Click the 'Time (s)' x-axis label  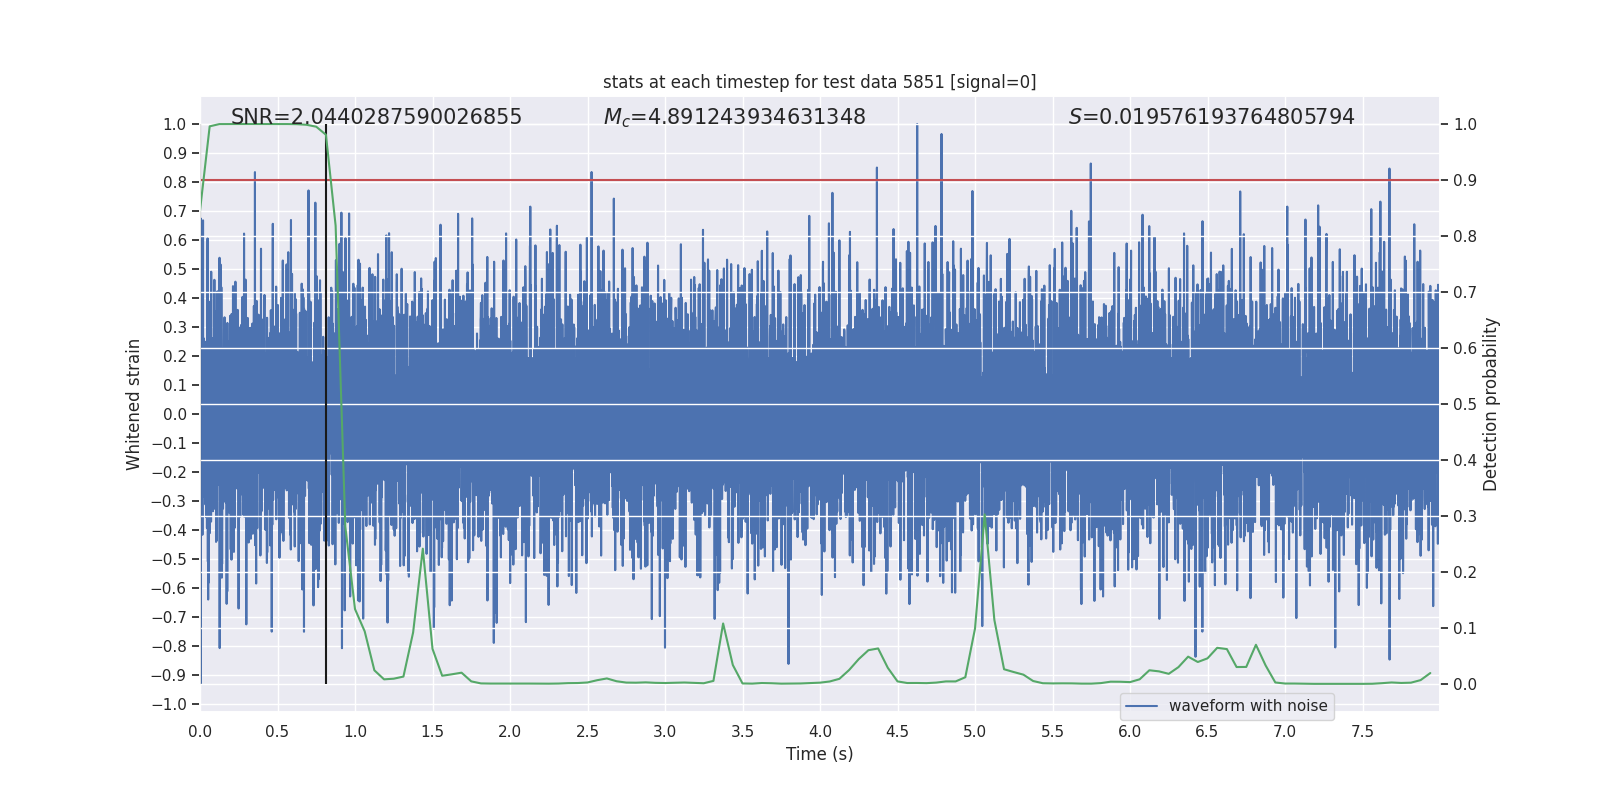click(x=819, y=754)
